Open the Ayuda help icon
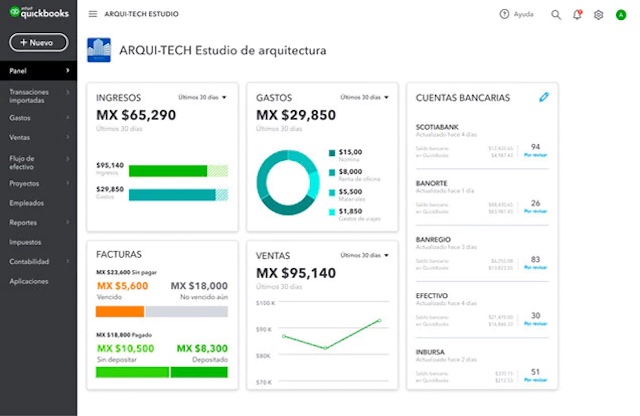640x416 pixels. click(x=504, y=14)
